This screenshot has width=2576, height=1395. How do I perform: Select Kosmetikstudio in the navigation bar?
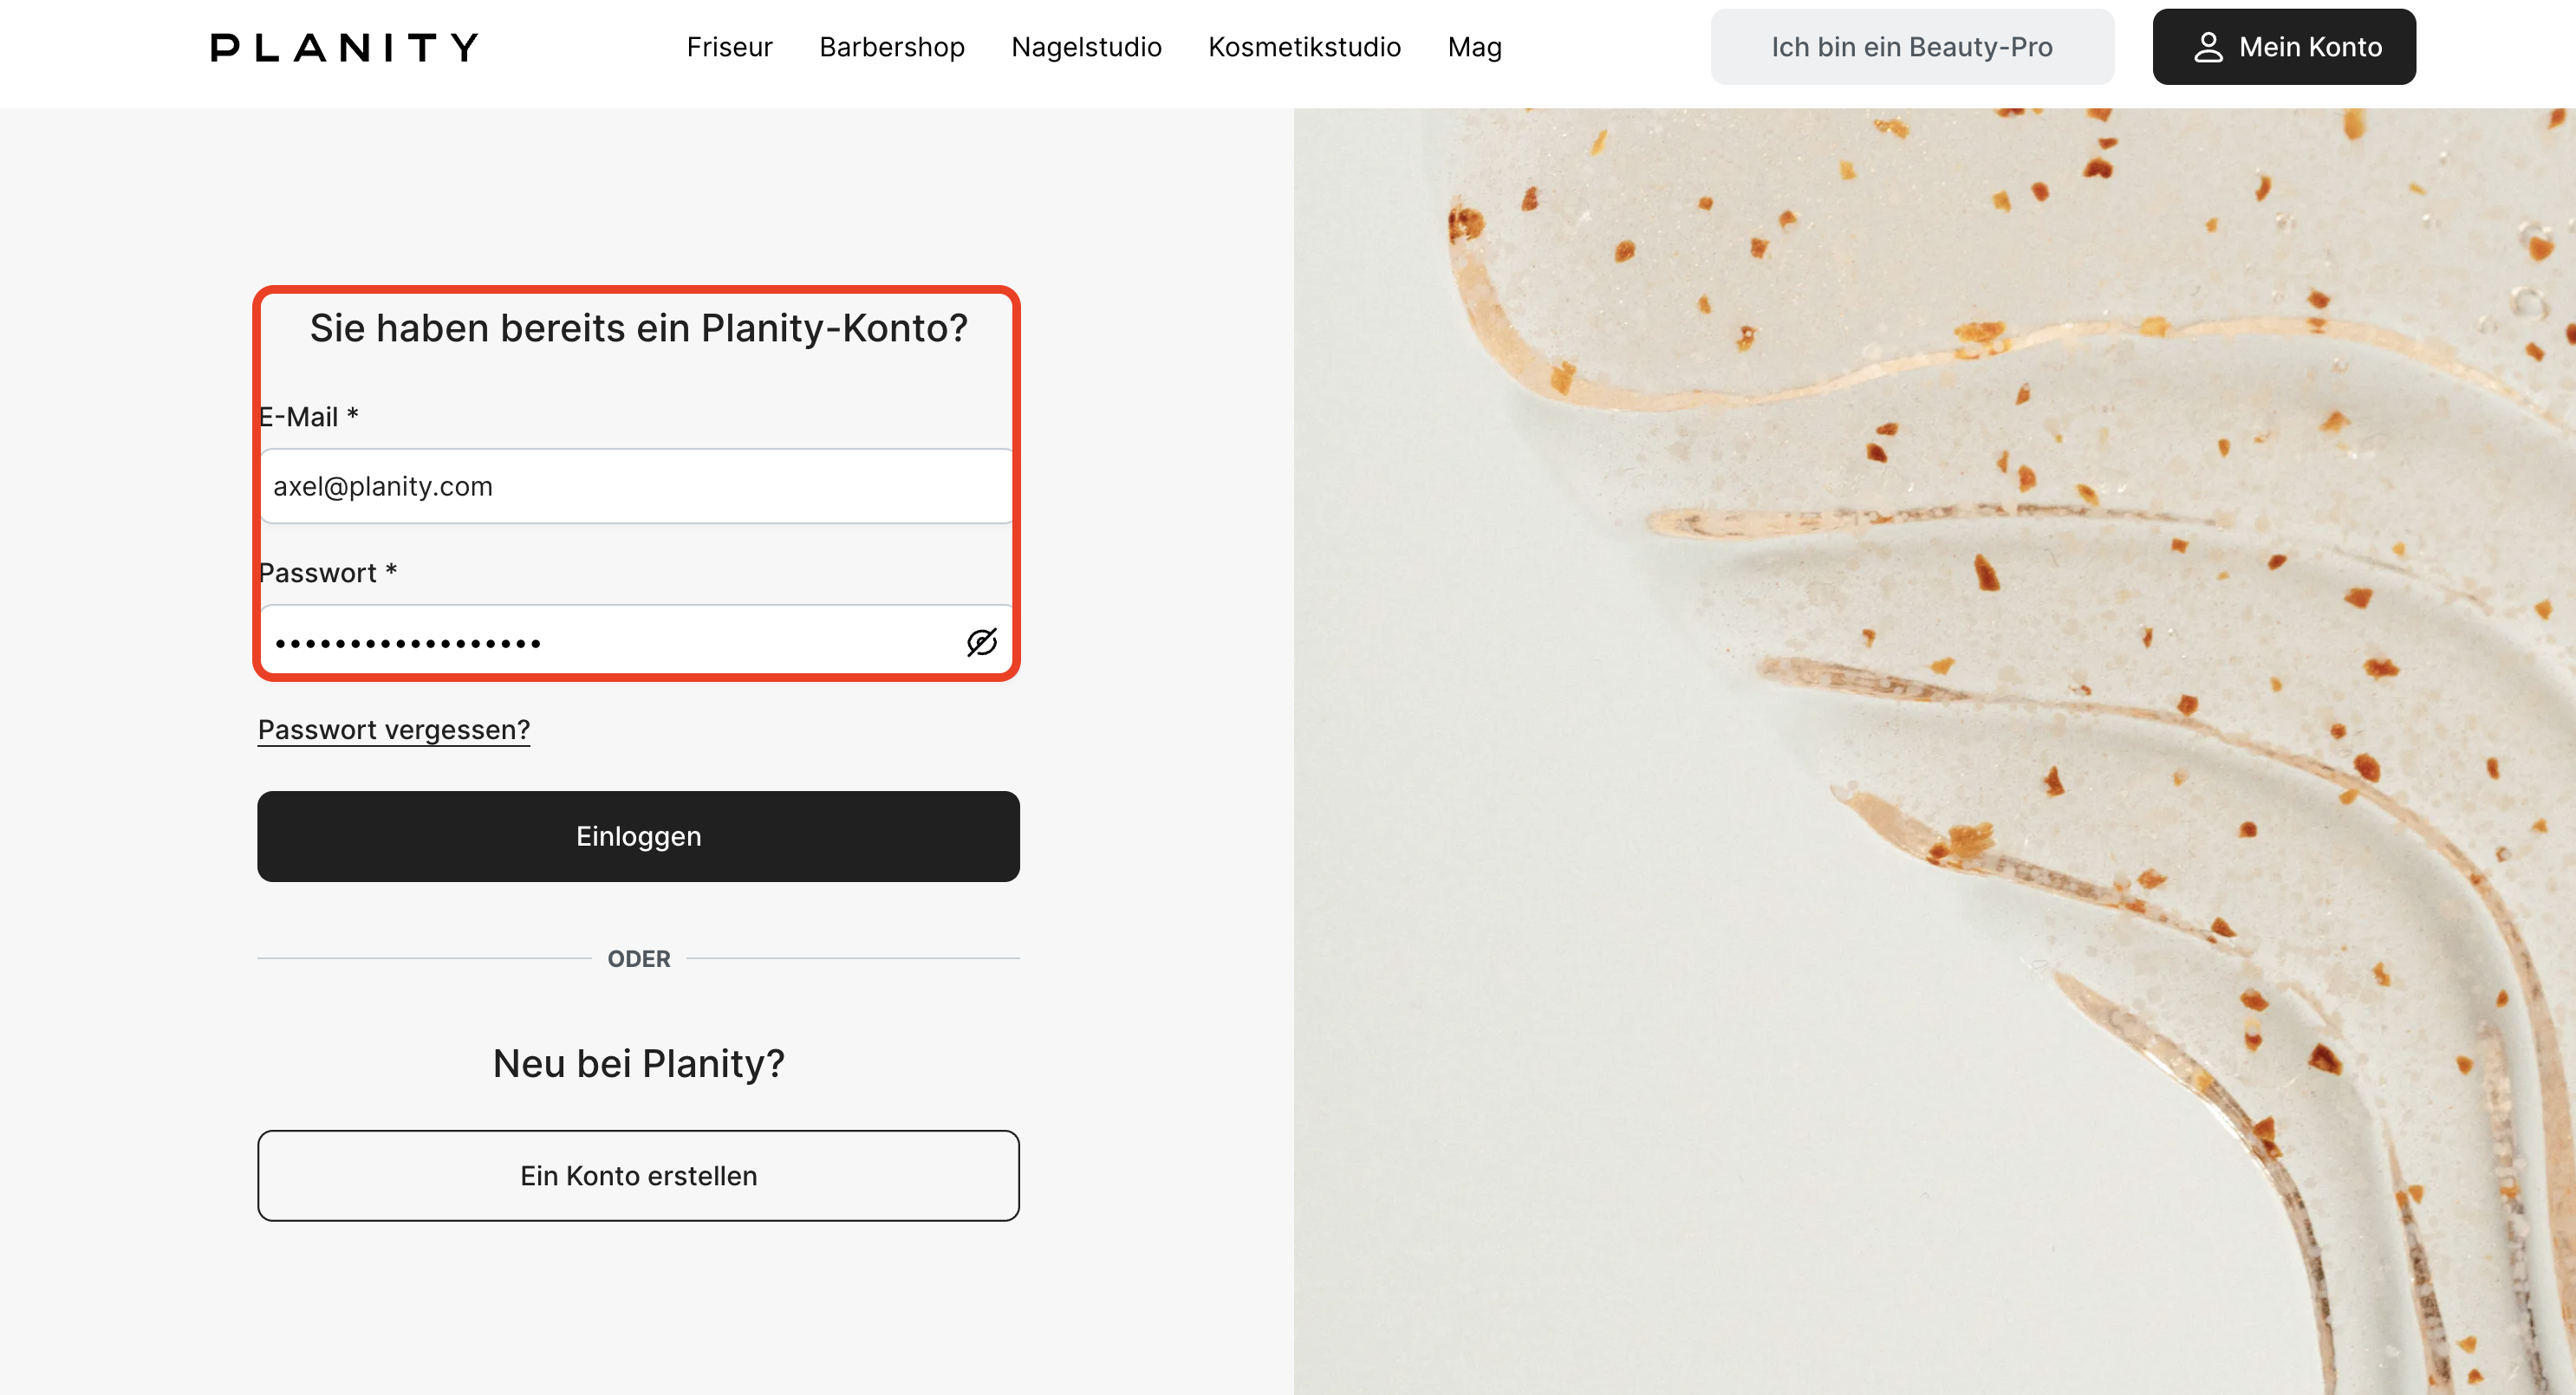tap(1304, 47)
